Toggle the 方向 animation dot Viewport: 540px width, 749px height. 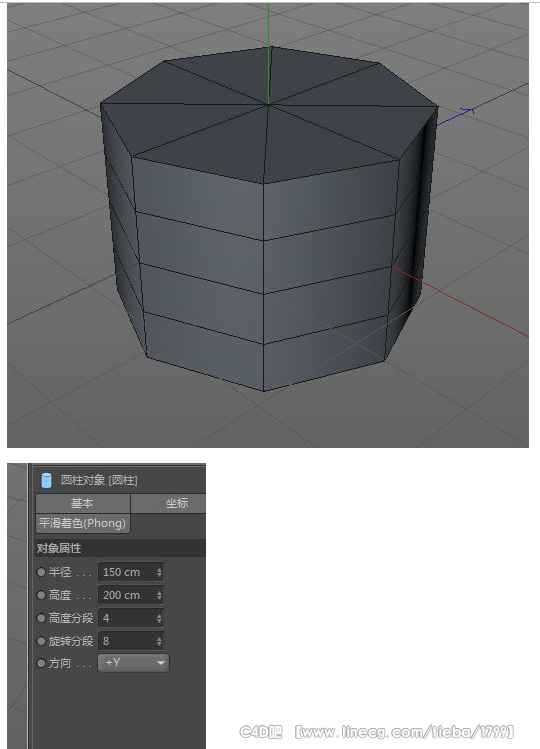(41, 663)
